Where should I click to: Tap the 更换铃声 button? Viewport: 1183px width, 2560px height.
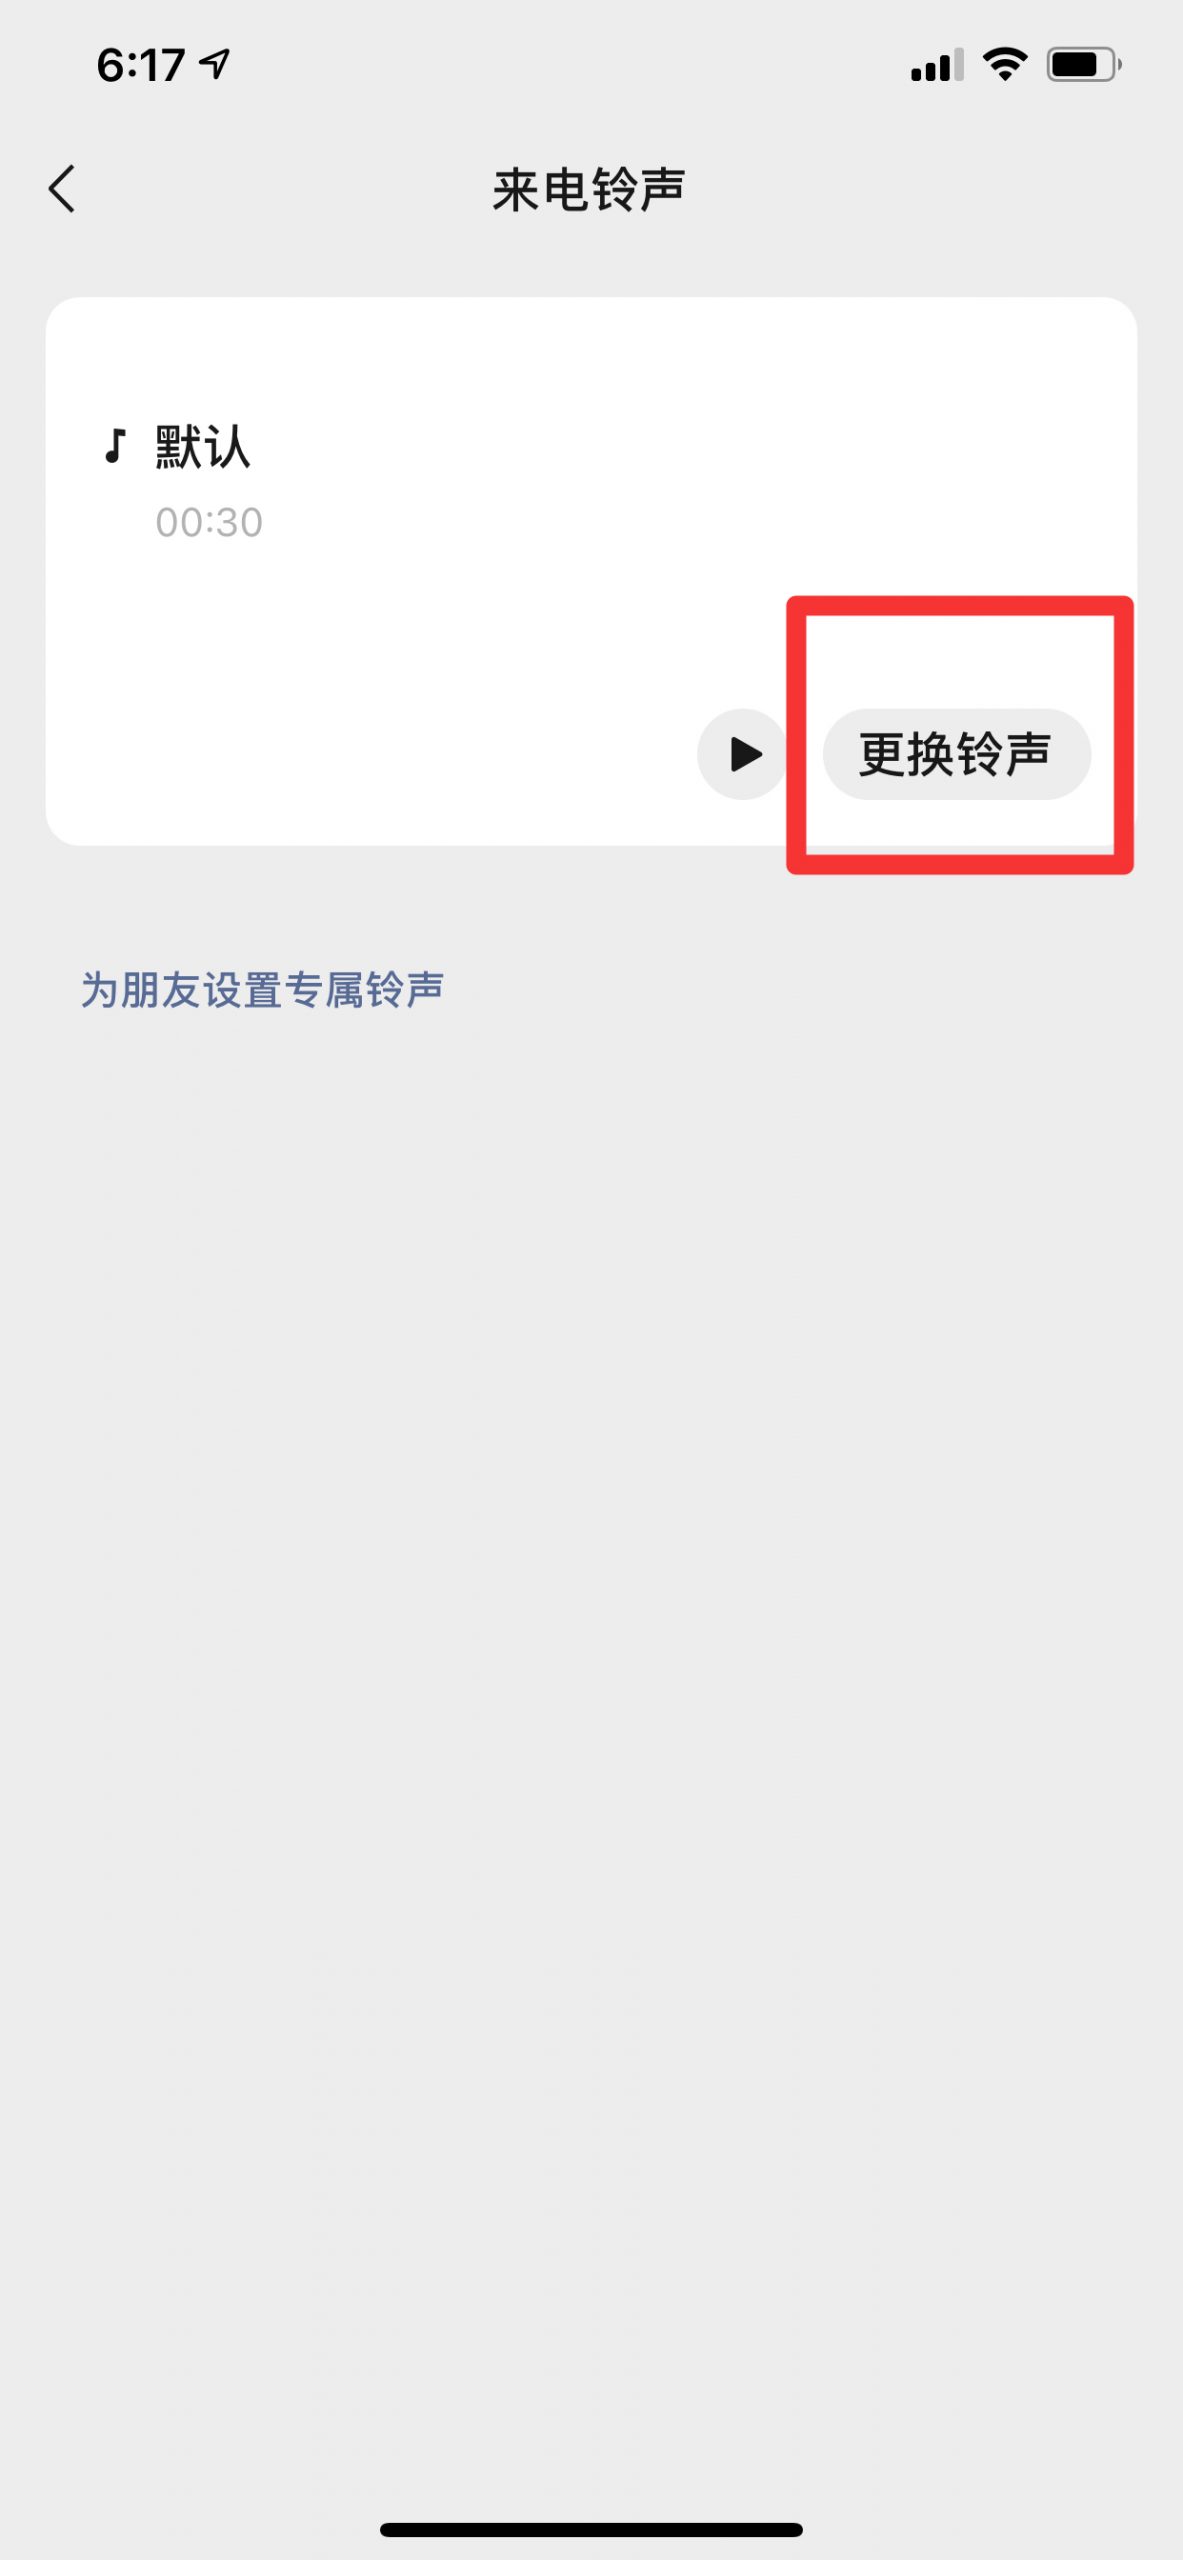tap(956, 754)
